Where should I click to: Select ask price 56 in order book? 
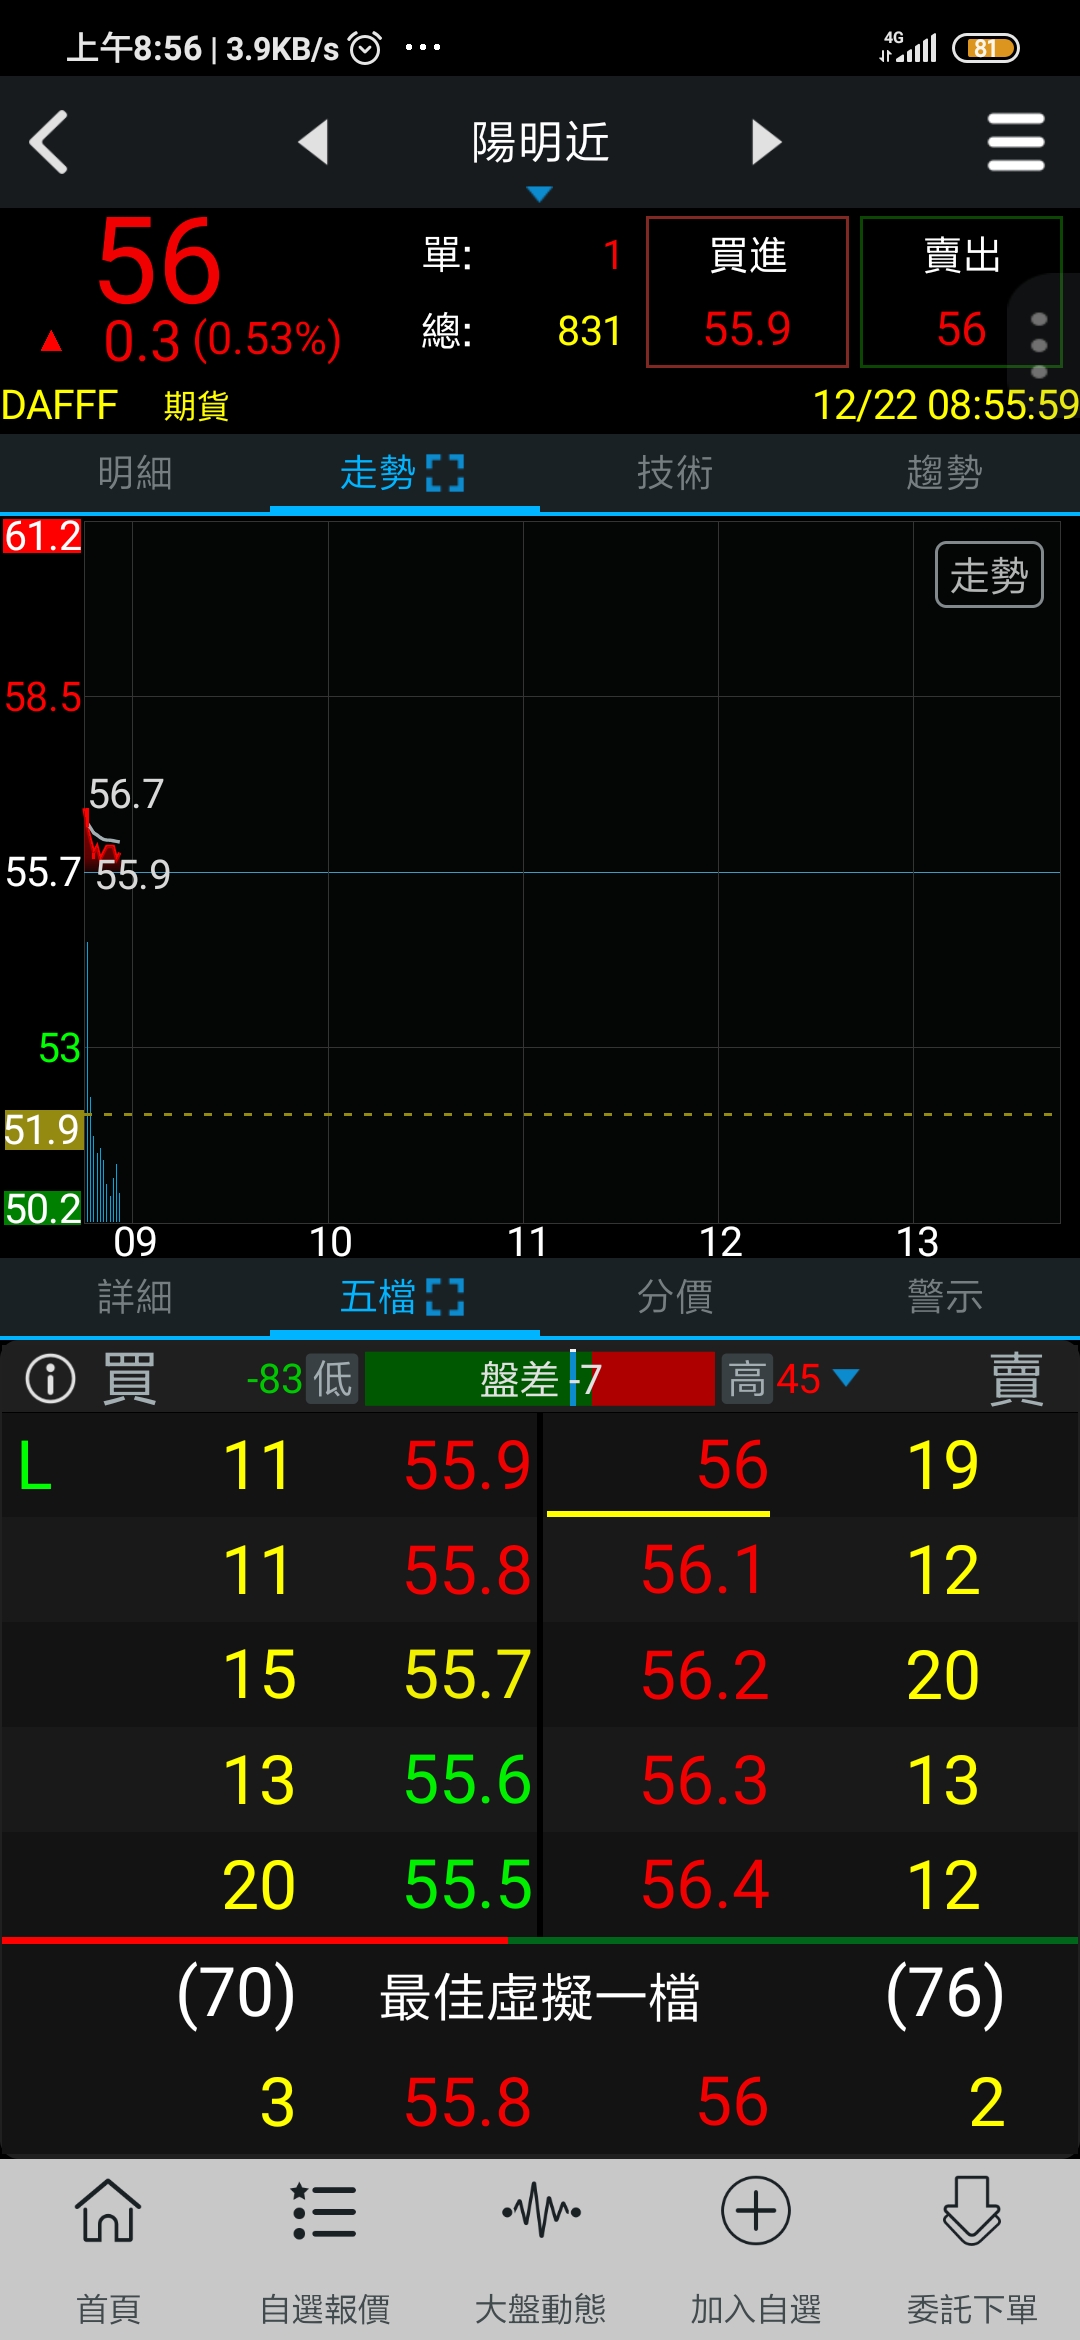(733, 1466)
